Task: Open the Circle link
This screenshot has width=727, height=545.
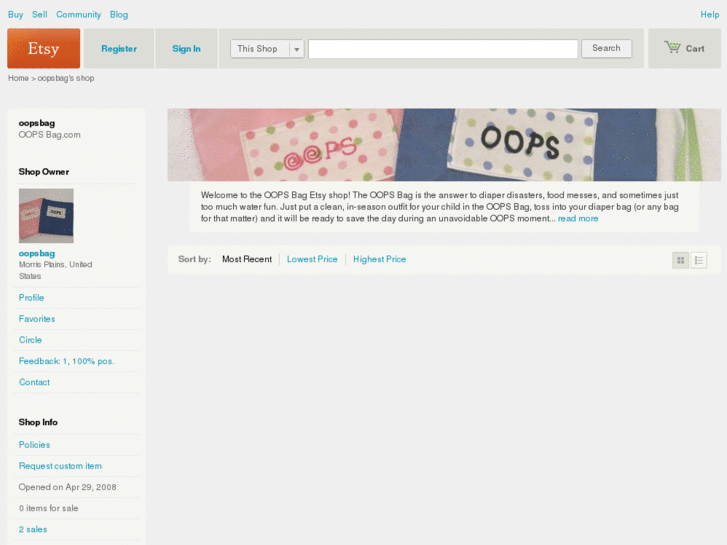Action: coord(30,340)
